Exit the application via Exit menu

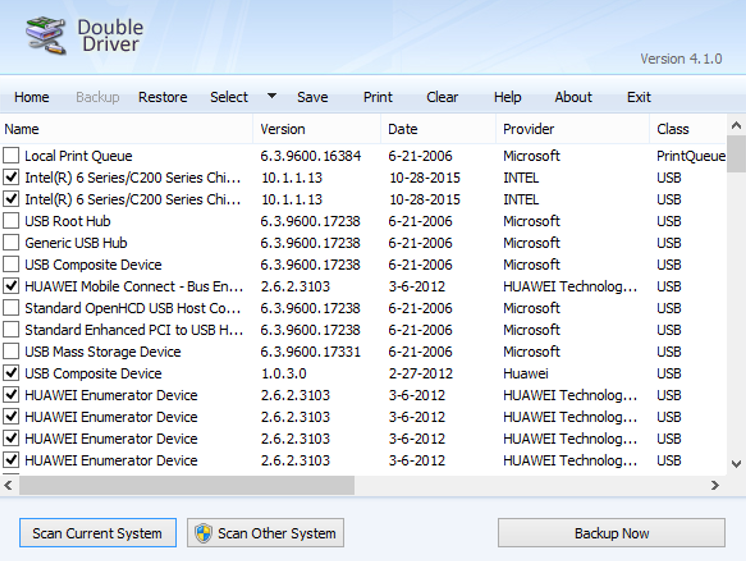coord(638,97)
